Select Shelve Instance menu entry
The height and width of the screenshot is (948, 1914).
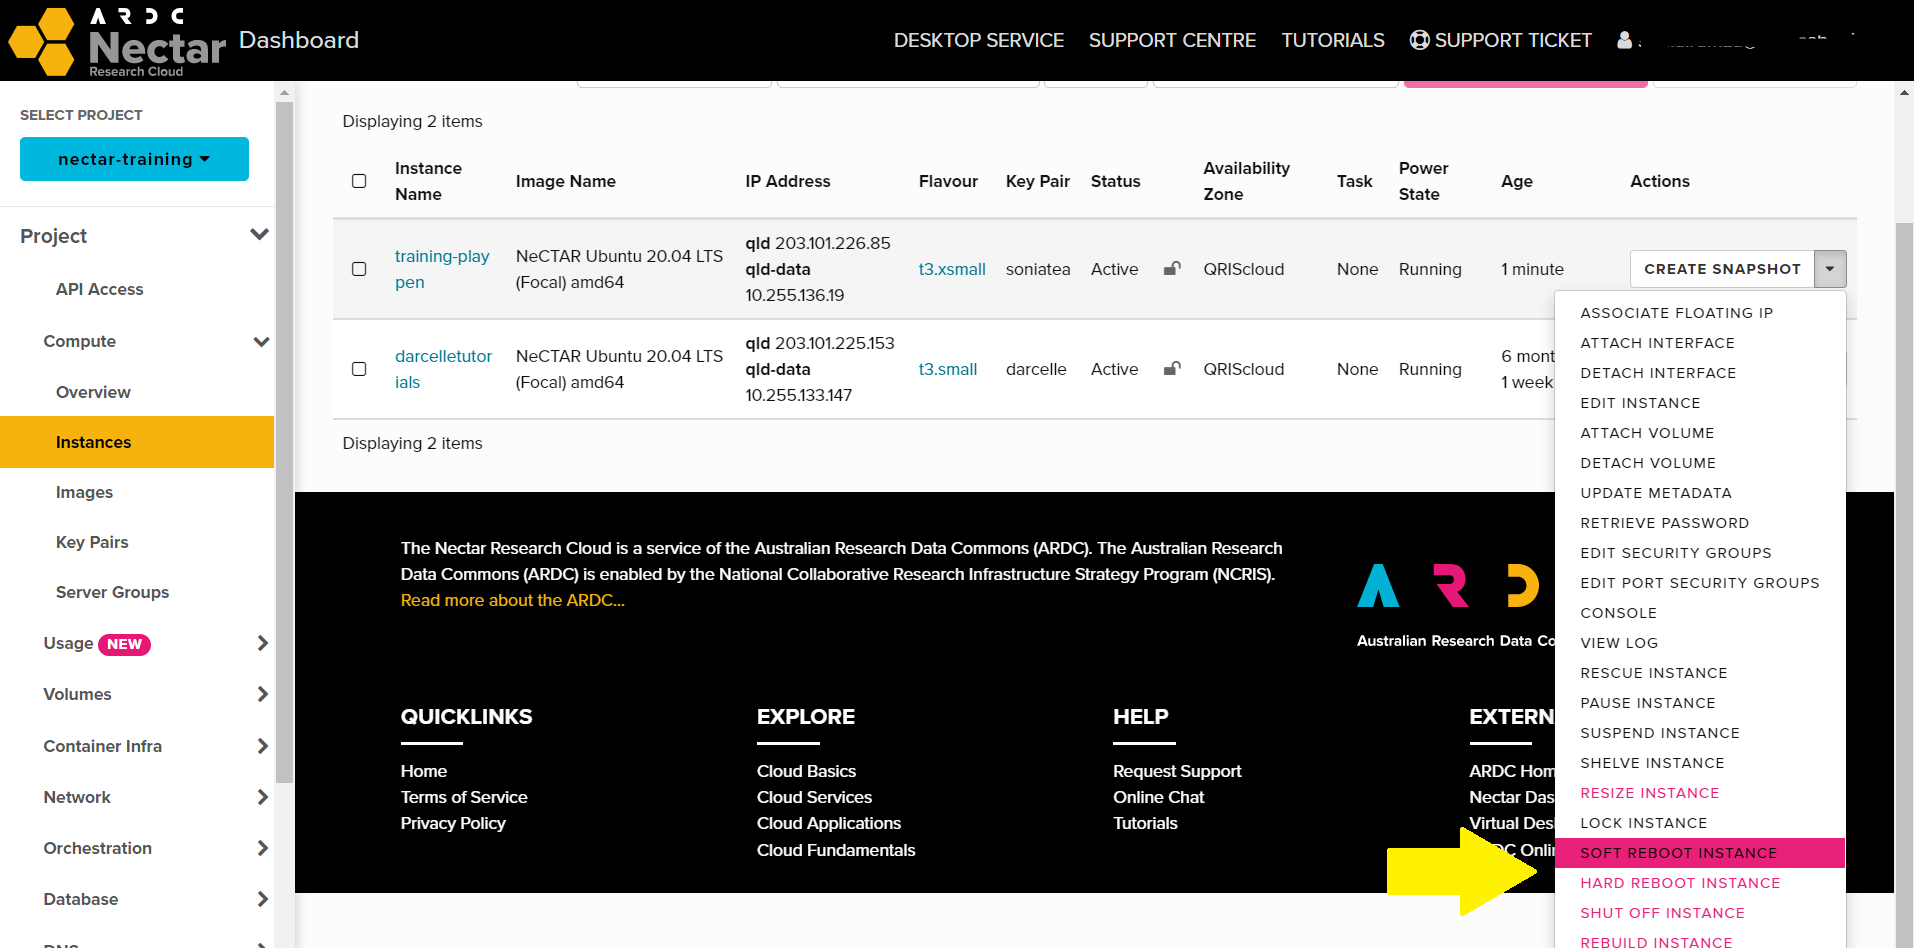click(1700, 763)
